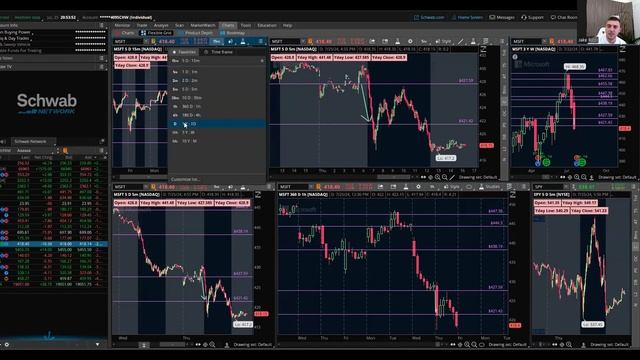
Task: Open the Trade tab
Action: [142, 25]
